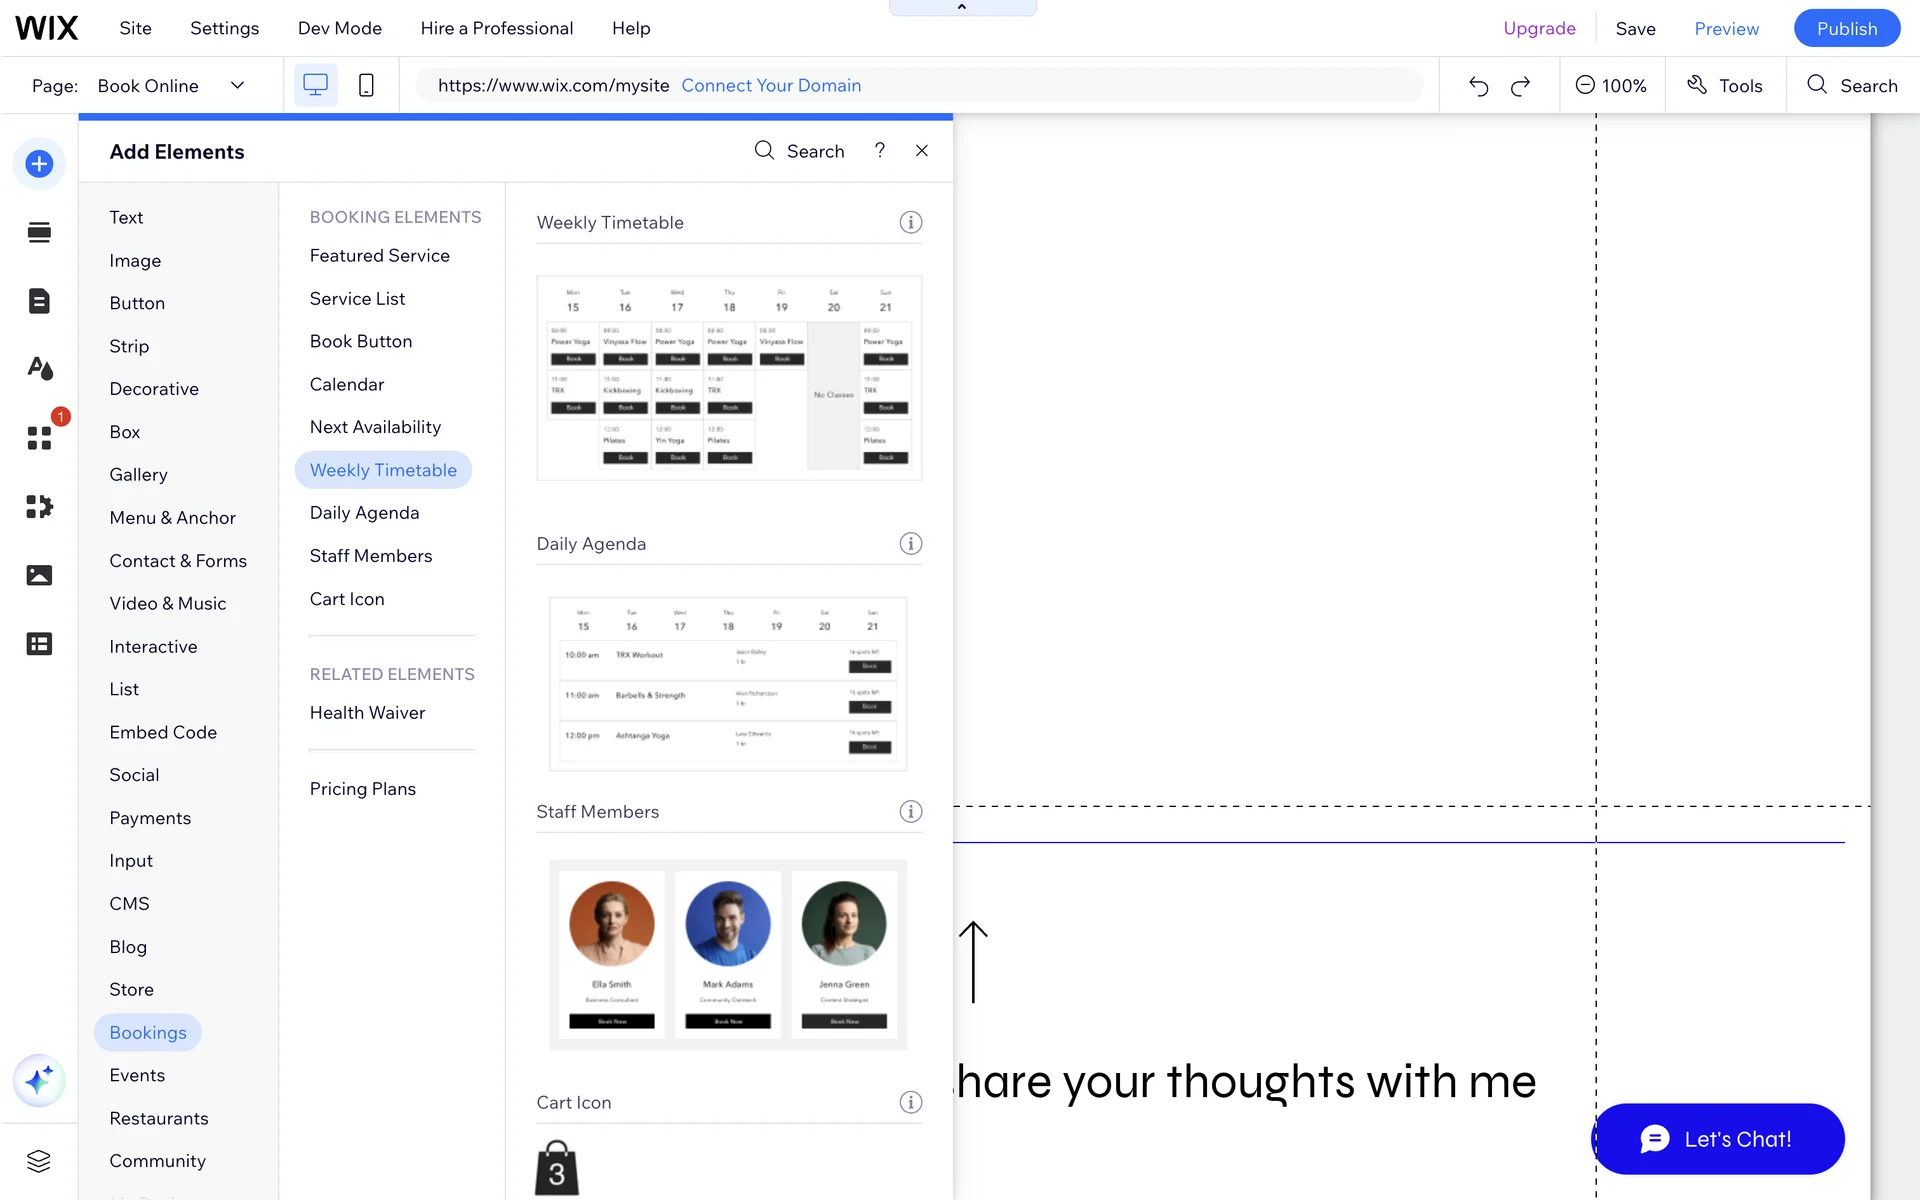Expand the Page selector dropdown
1920x1200 pixels.
237,86
